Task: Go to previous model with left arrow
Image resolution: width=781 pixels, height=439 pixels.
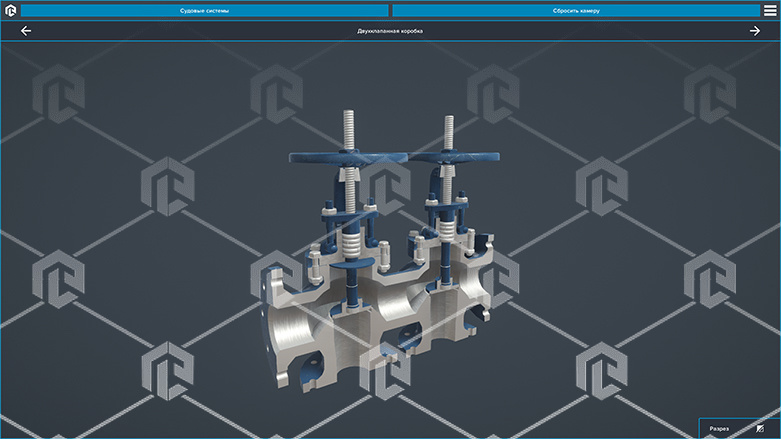Action: coord(26,31)
